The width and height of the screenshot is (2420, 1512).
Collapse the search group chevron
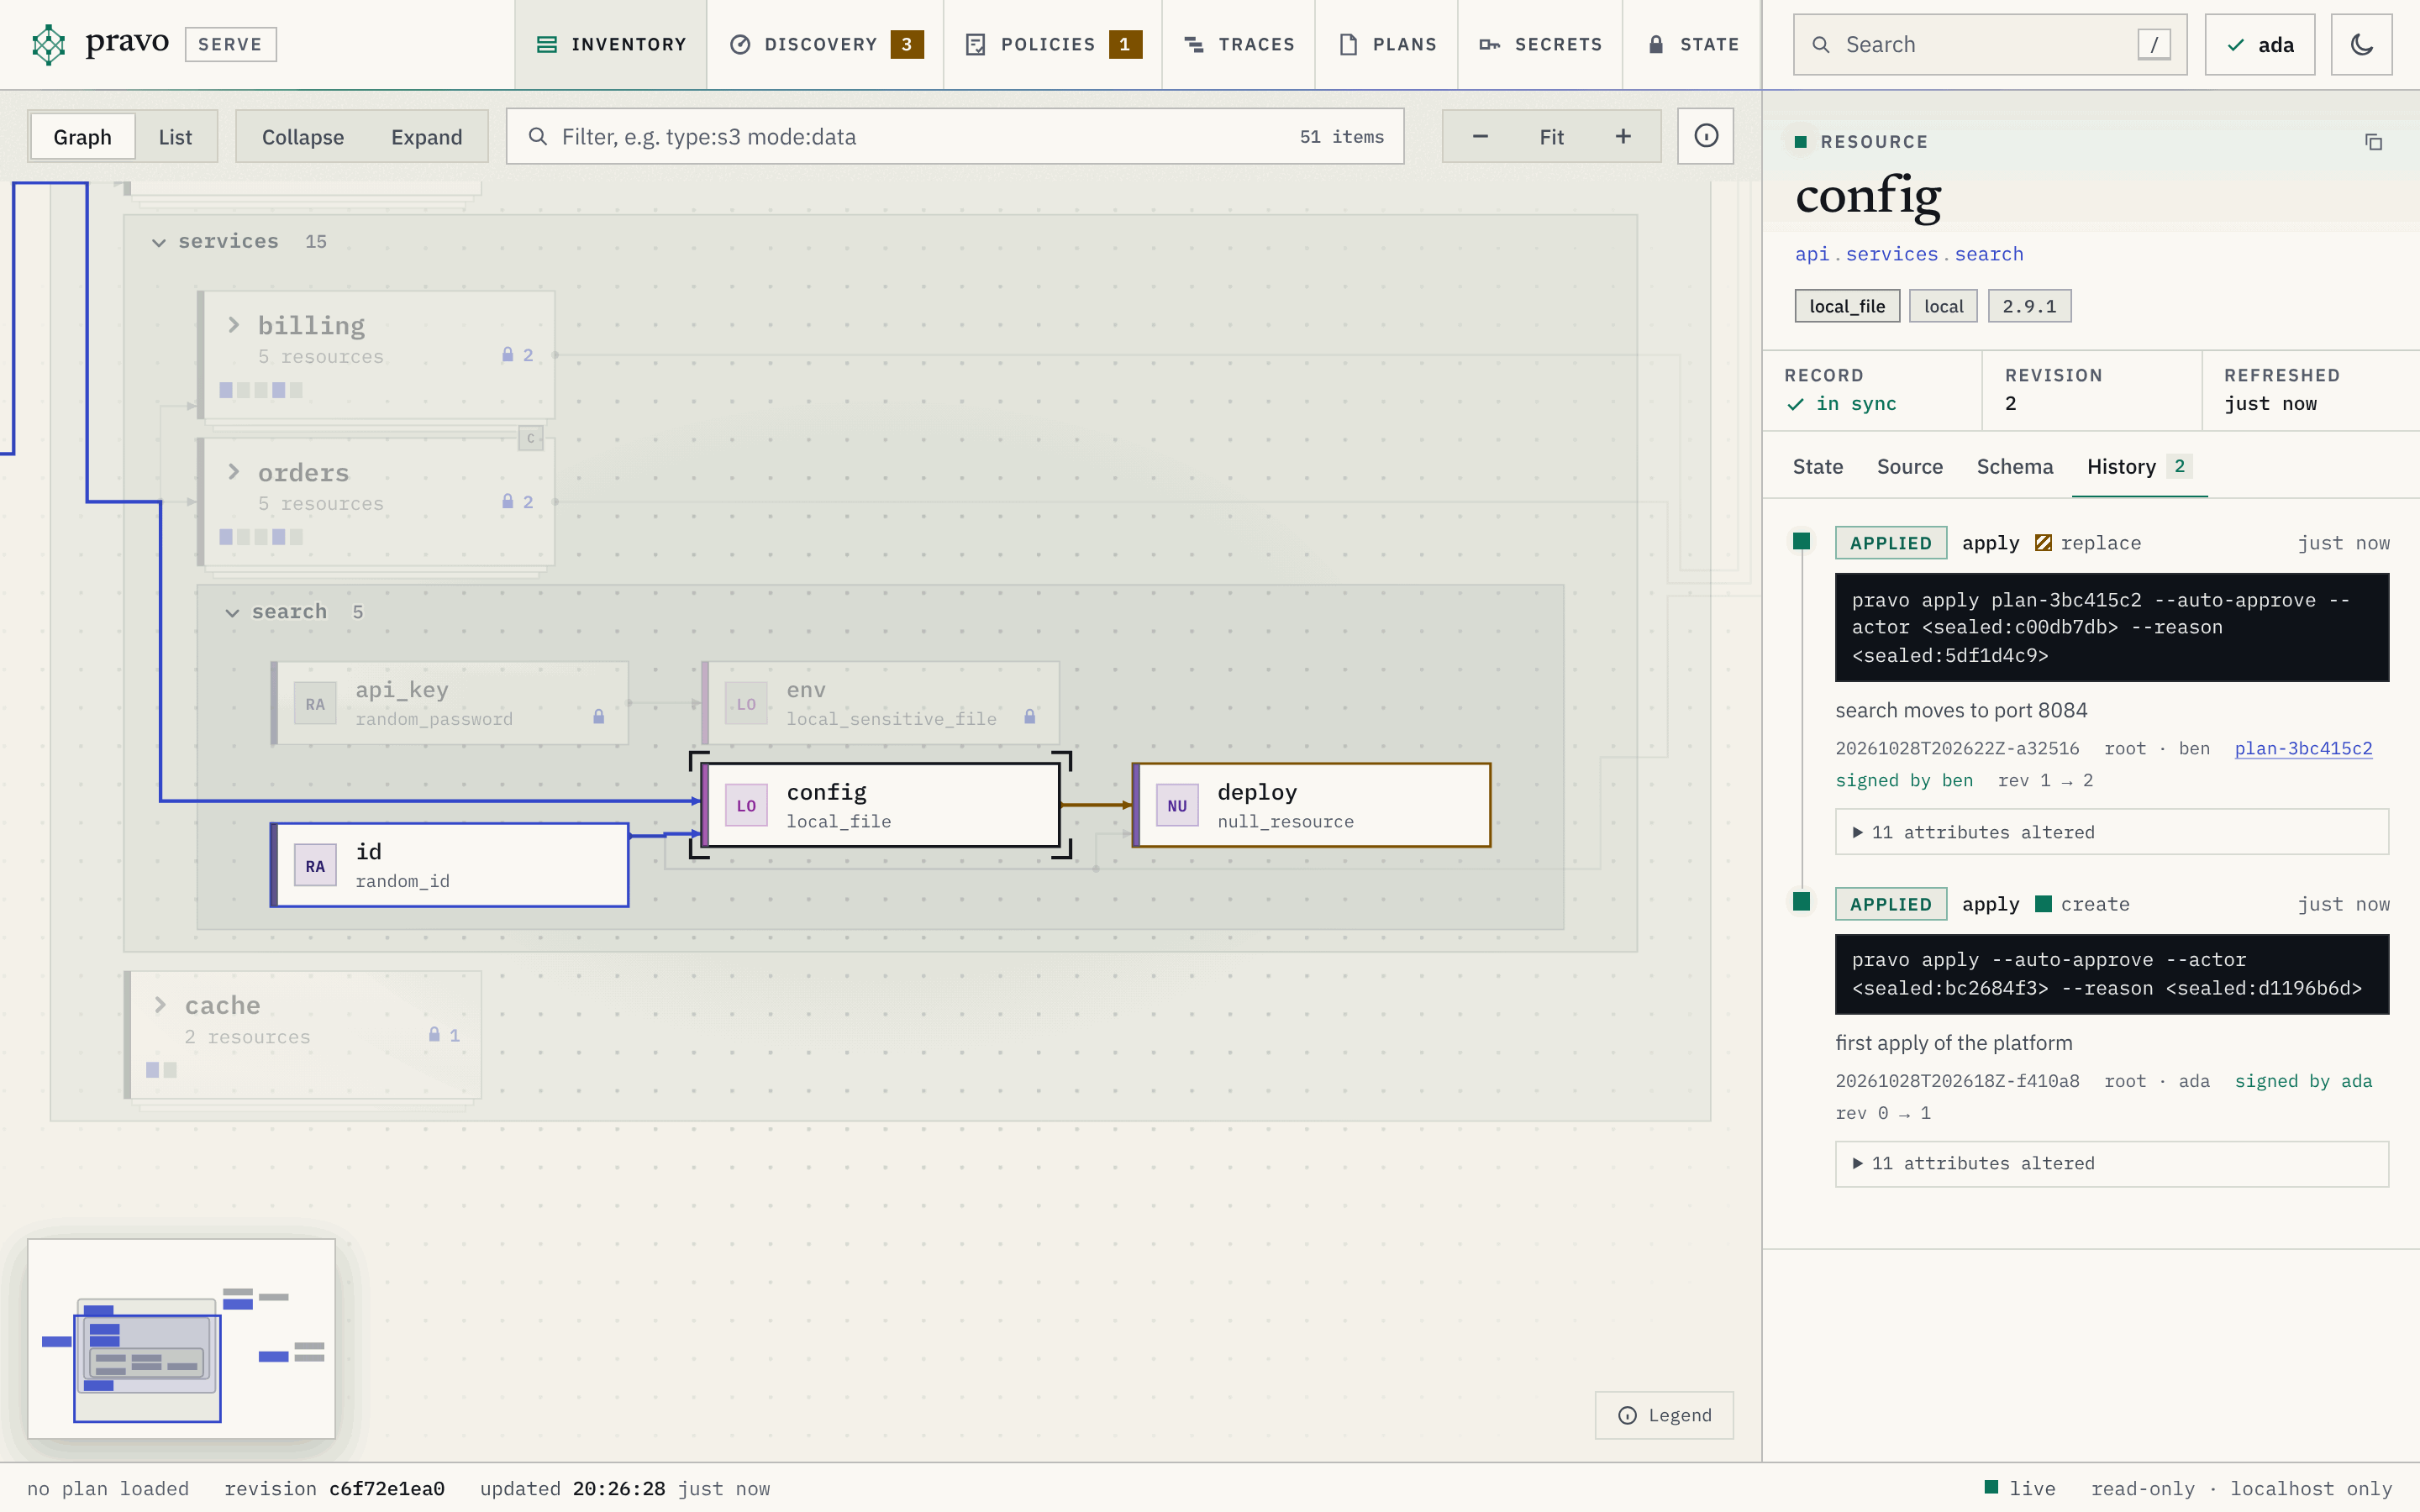coord(232,612)
